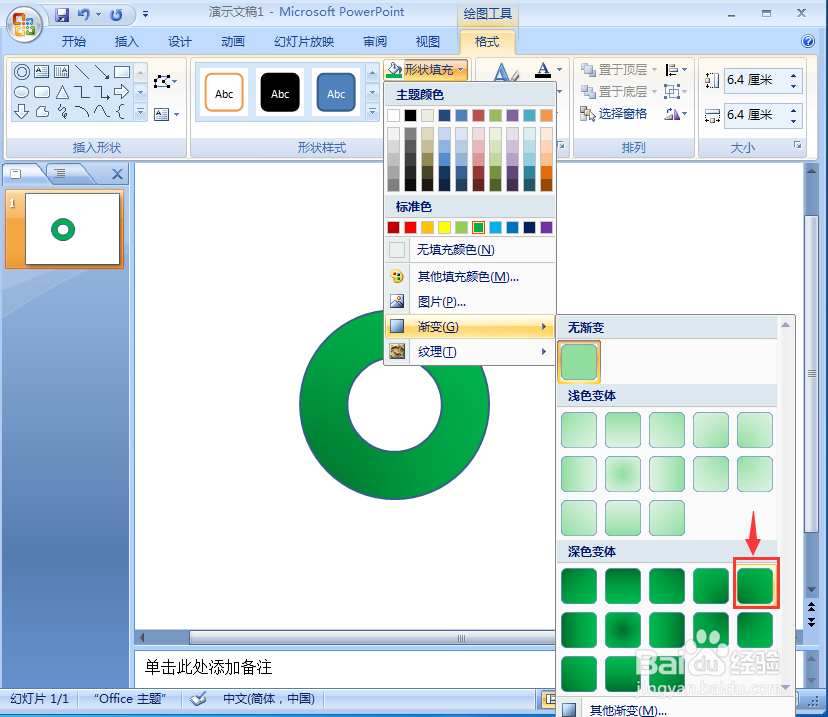Open 其他填充颜色(M)... dialog
The height and width of the screenshot is (717, 828).
(x=470, y=277)
